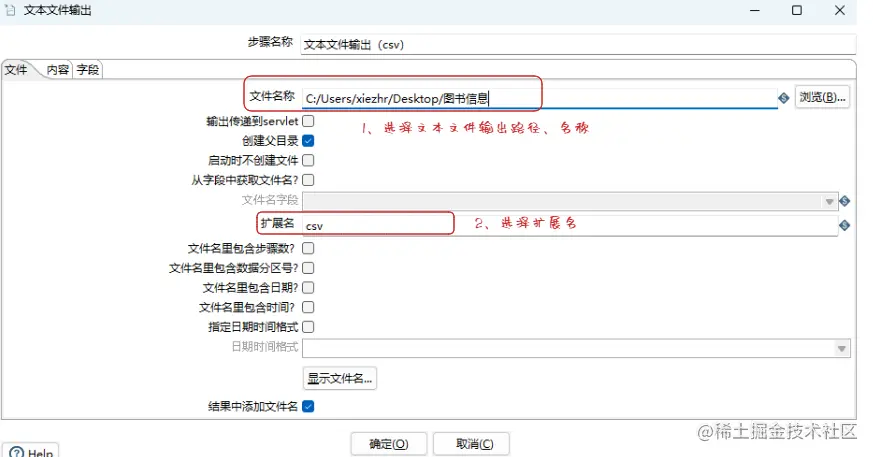Click the 显示文件名... button

point(340,379)
